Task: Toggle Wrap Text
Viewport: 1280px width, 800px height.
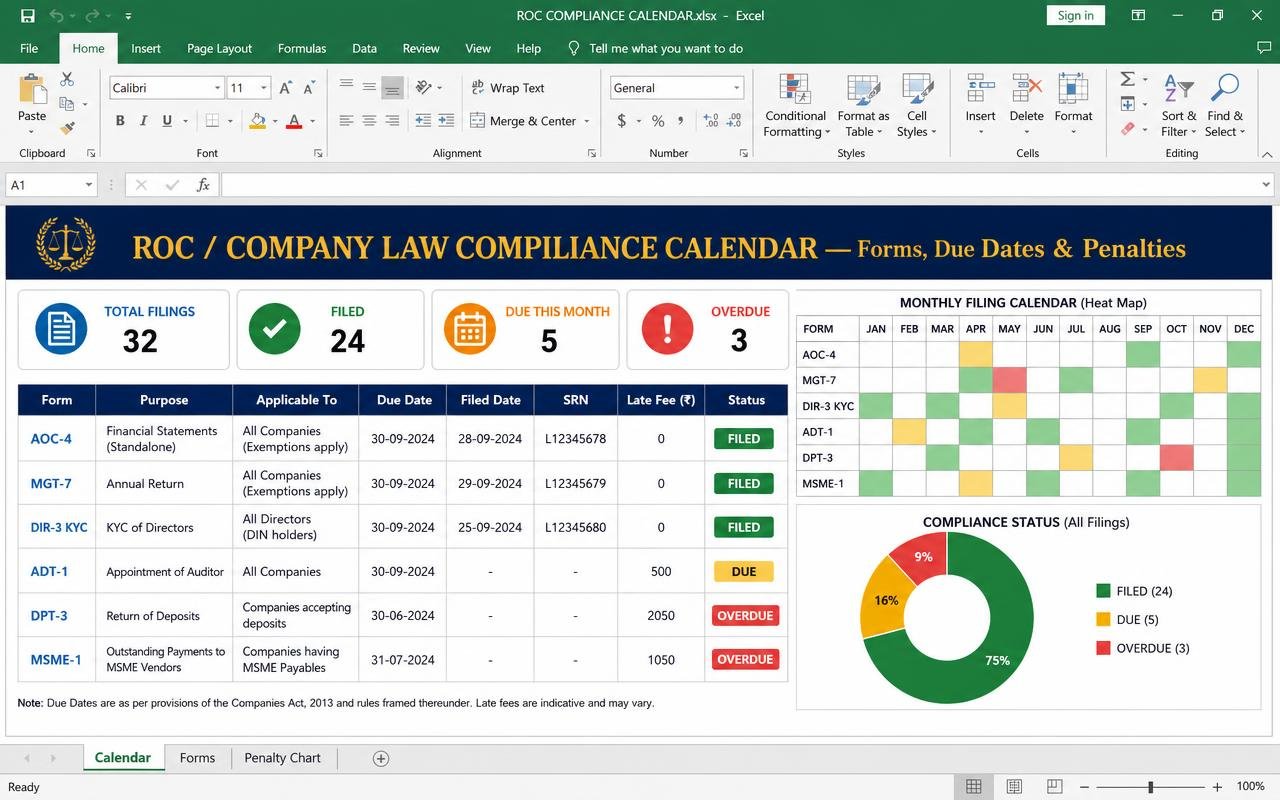Action: (507, 88)
